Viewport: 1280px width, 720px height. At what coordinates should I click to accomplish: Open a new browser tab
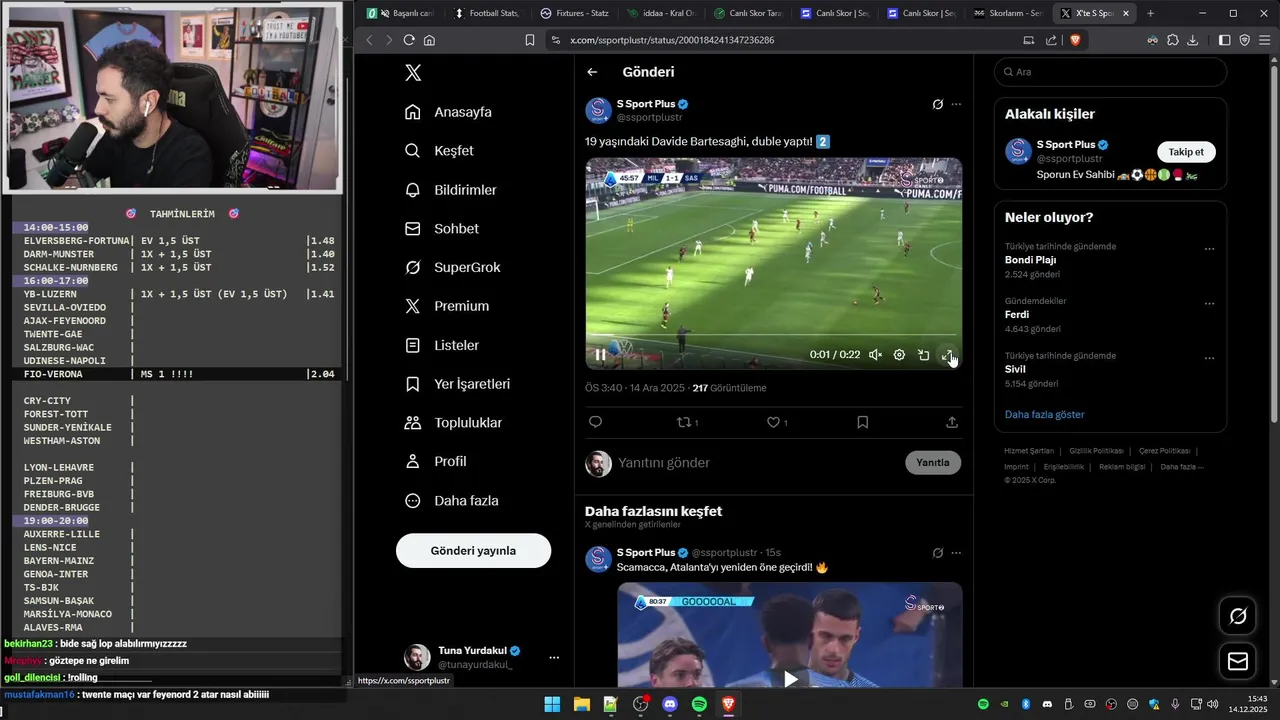1150,13
